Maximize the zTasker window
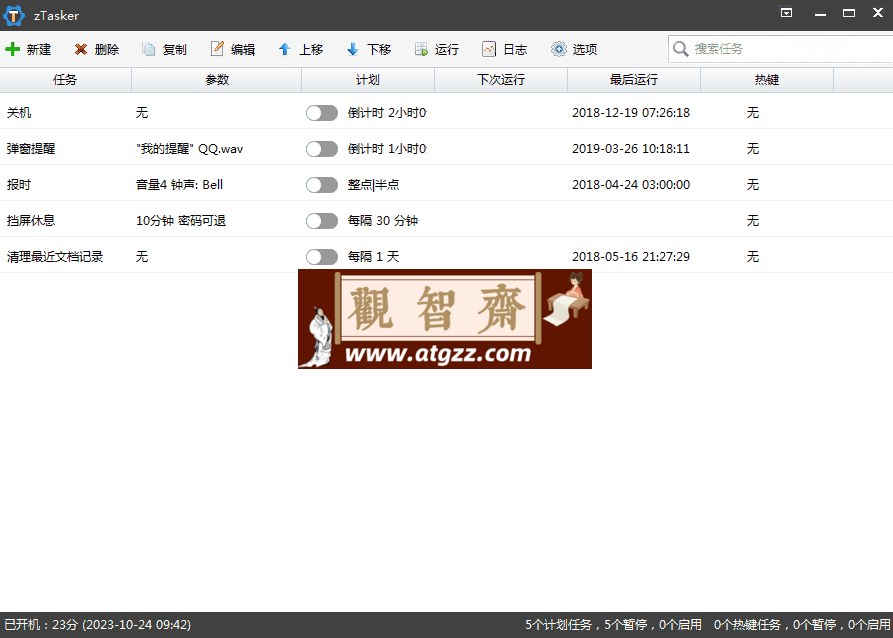The width and height of the screenshot is (893, 638). pyautogui.click(x=849, y=13)
